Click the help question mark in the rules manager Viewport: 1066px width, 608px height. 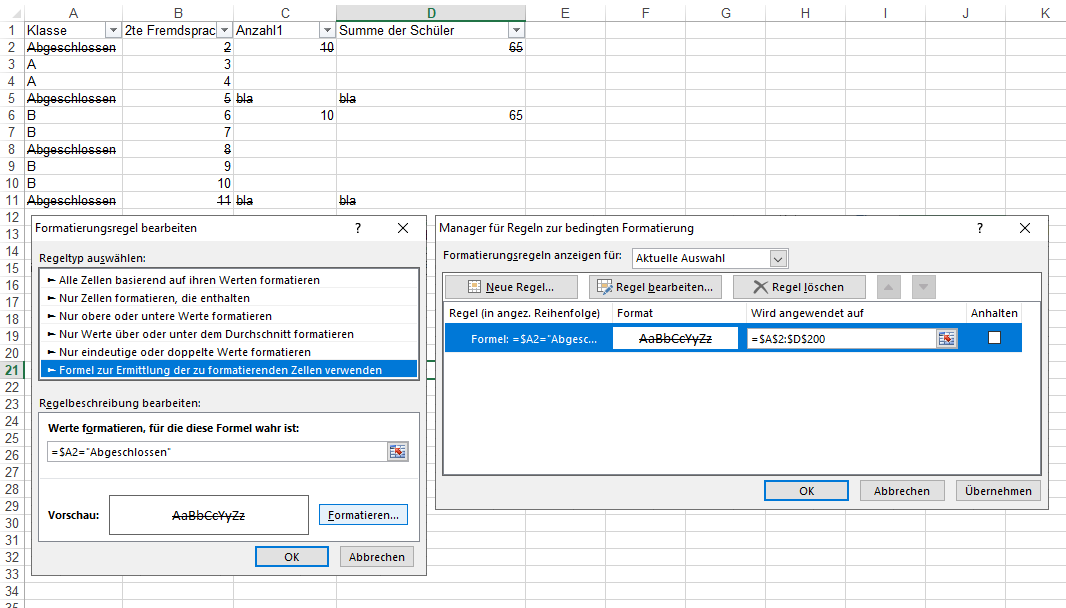979,228
